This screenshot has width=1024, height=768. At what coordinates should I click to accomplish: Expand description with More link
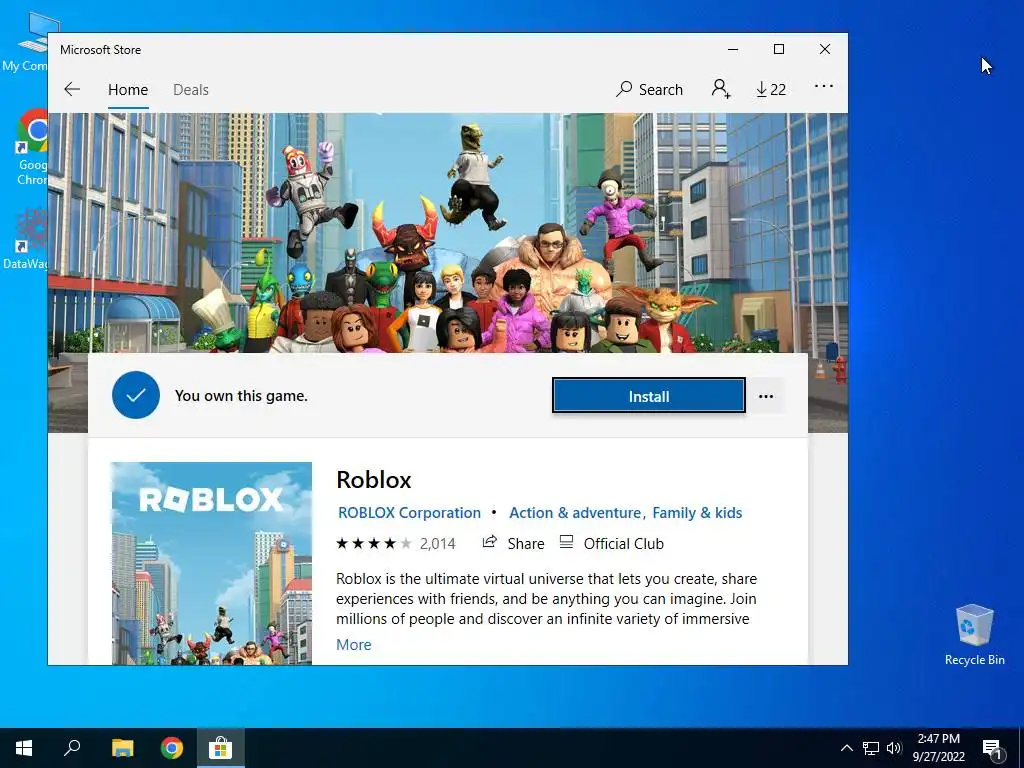click(x=353, y=645)
